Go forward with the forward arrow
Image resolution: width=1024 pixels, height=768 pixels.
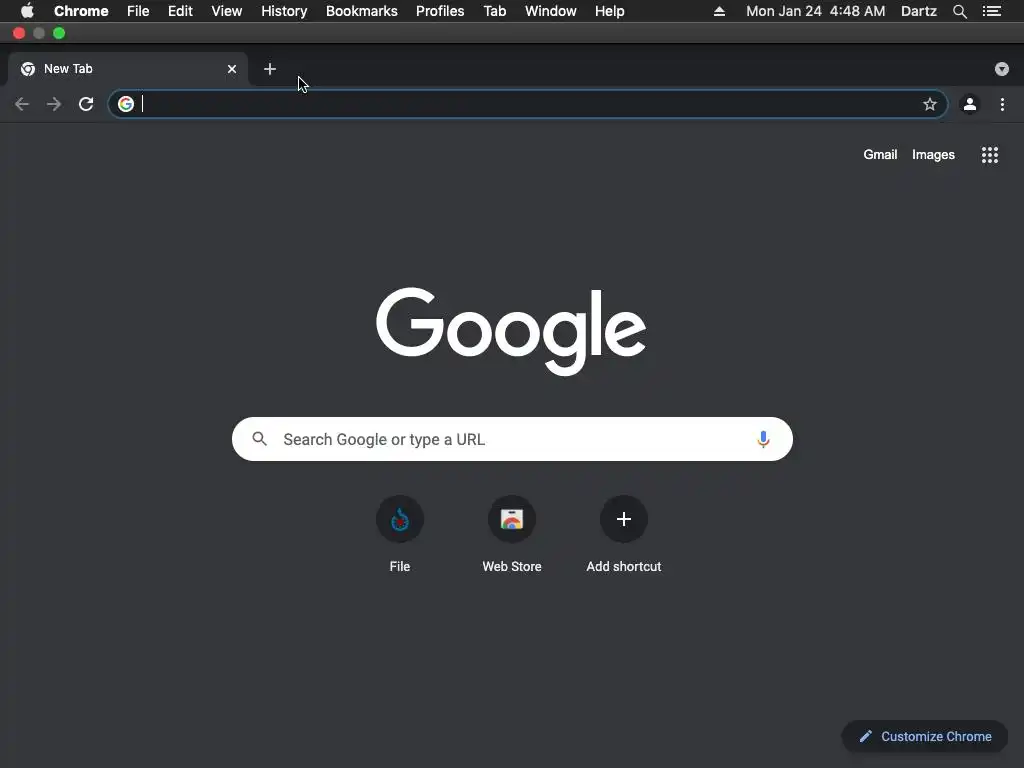pyautogui.click(x=54, y=104)
